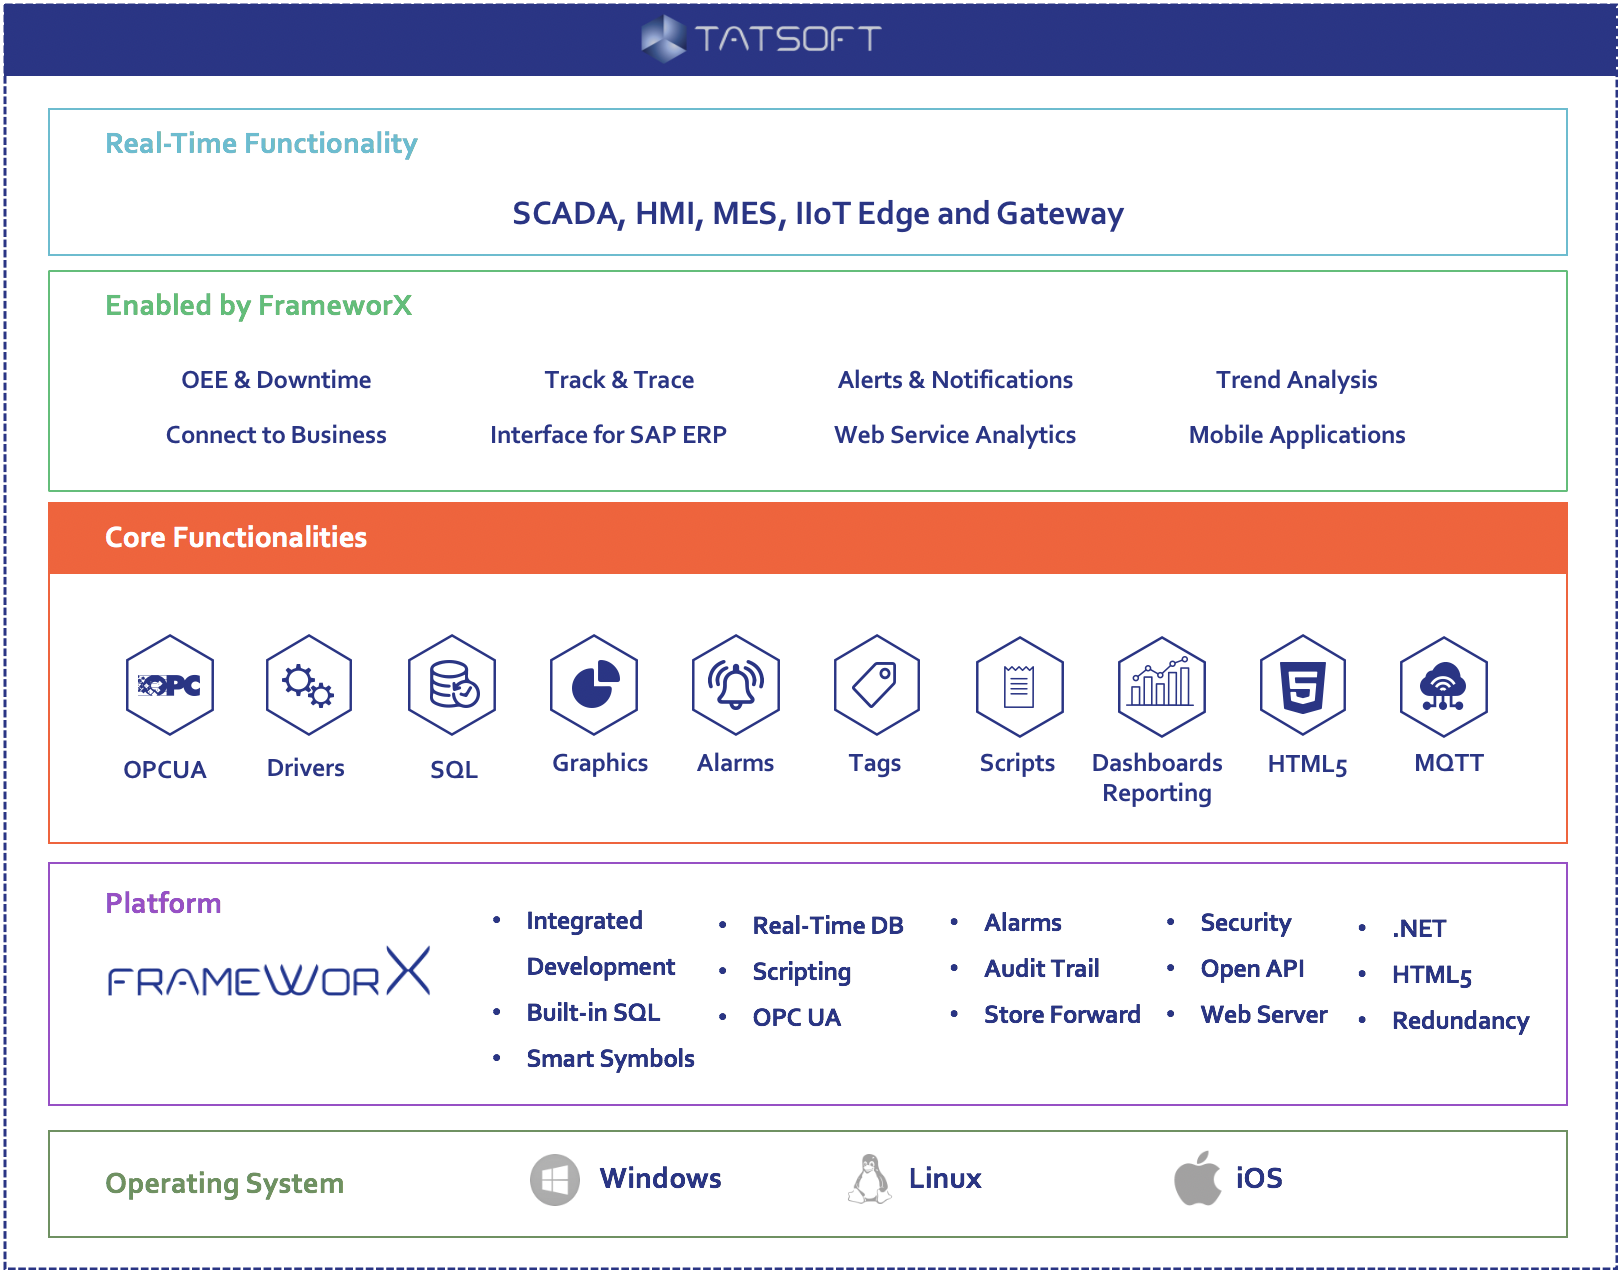Click the Tags label text

pos(874,763)
